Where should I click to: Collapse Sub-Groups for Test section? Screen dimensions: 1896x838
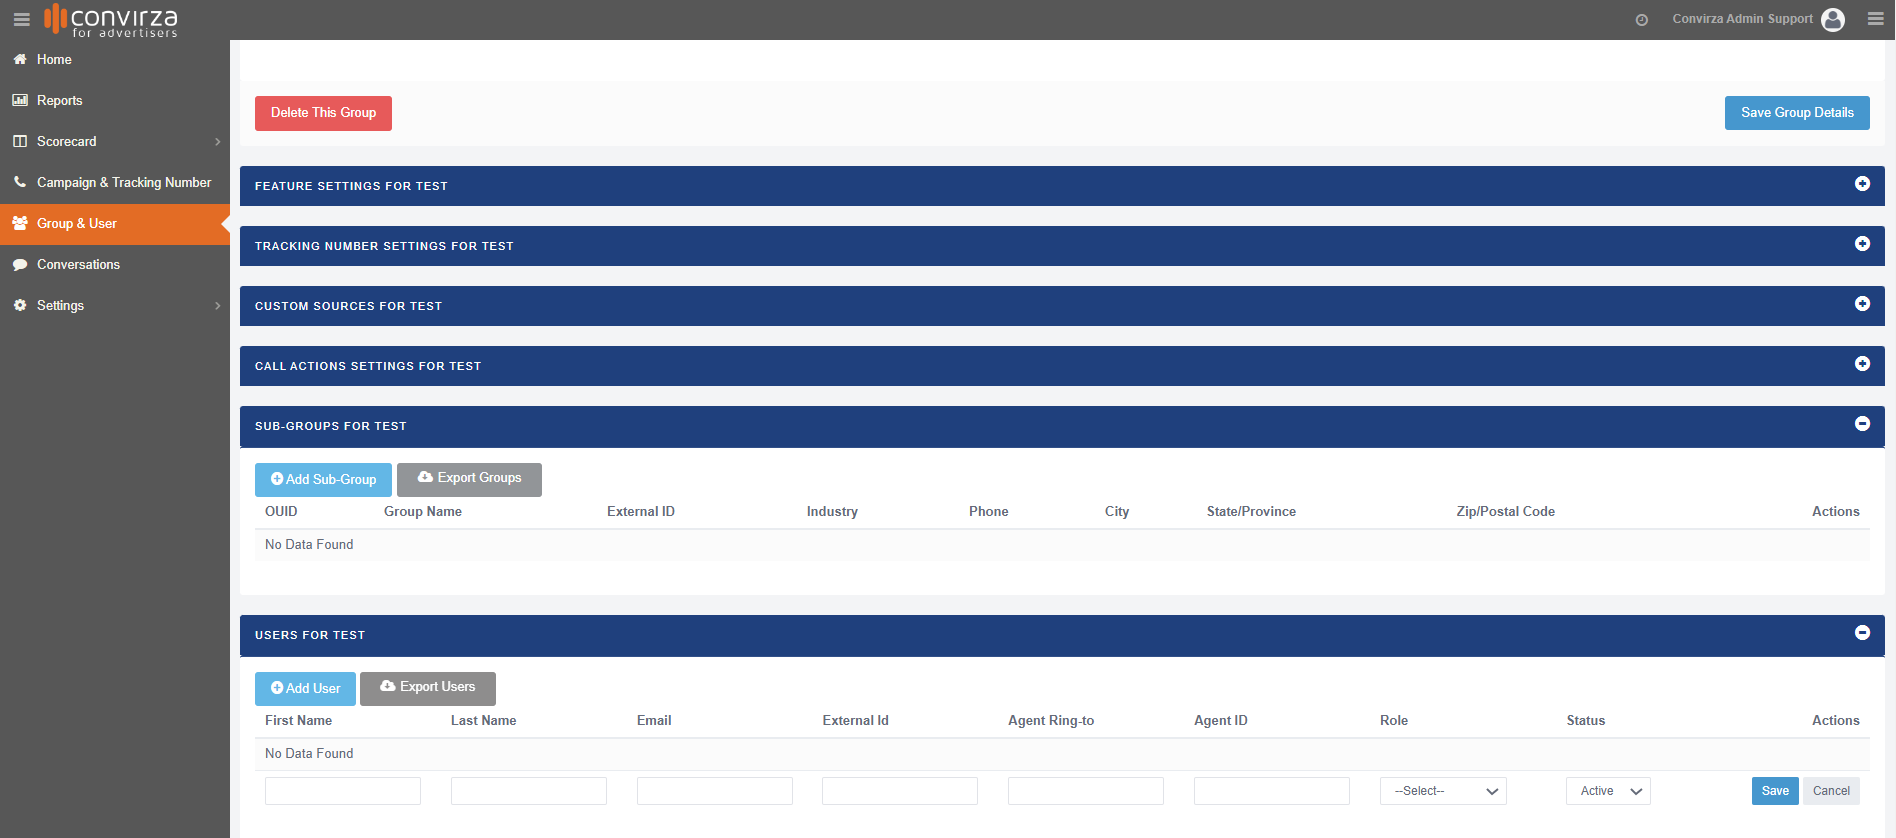(x=1862, y=424)
